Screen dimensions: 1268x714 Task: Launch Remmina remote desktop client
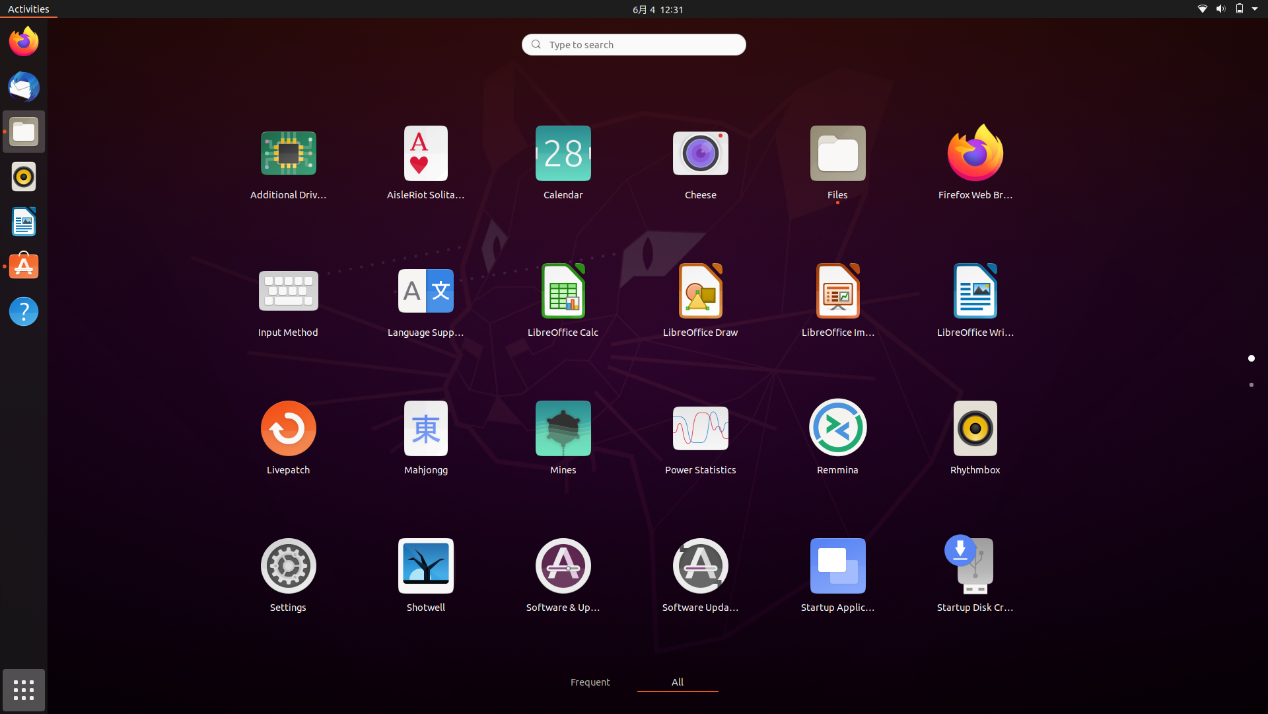(x=838, y=428)
